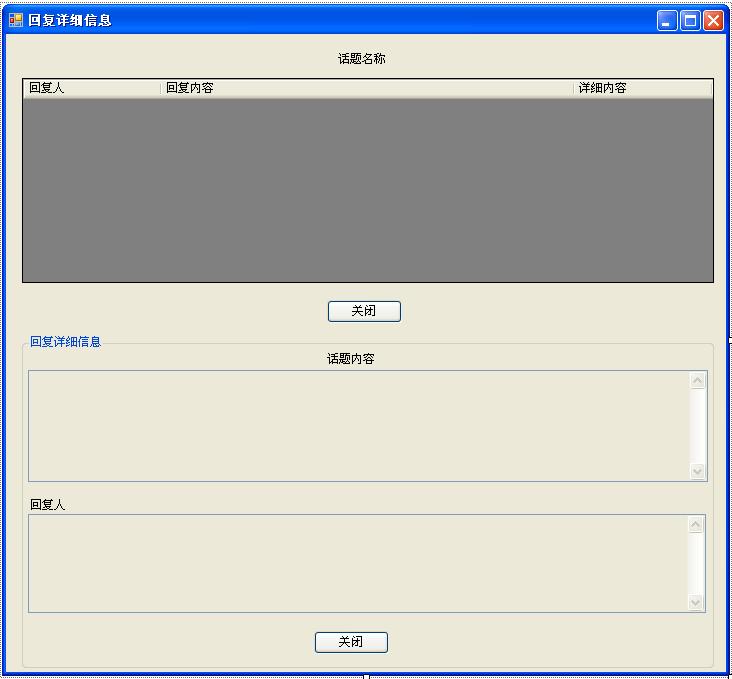This screenshot has height=679, width=732.
Task: Focus the text box under 话题内容
Action: pos(358,426)
